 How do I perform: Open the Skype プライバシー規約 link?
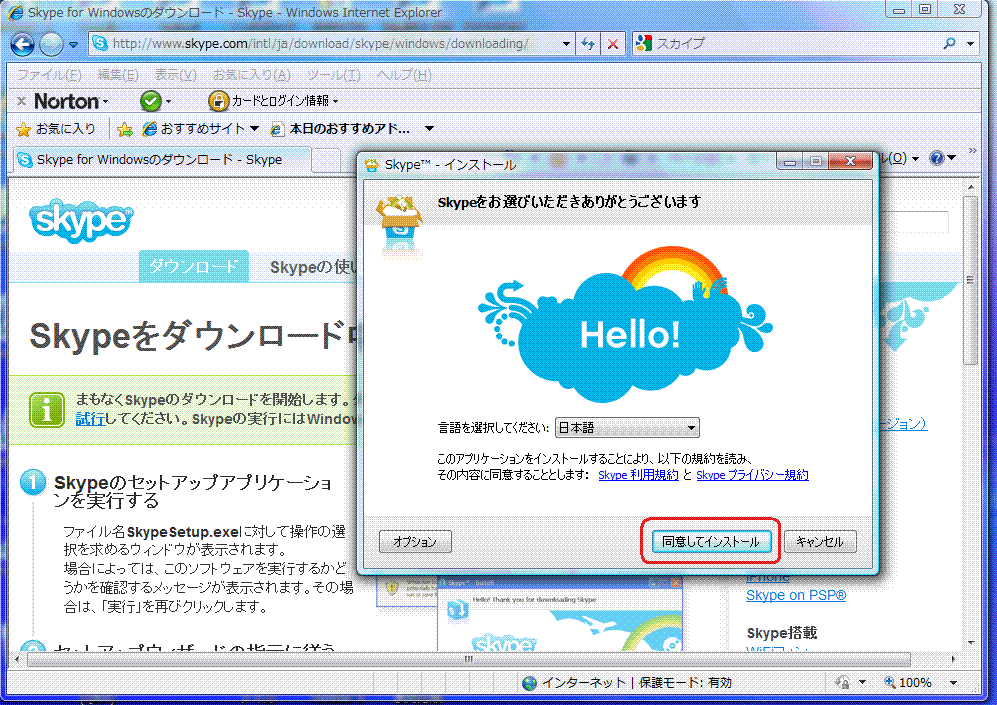(752, 475)
